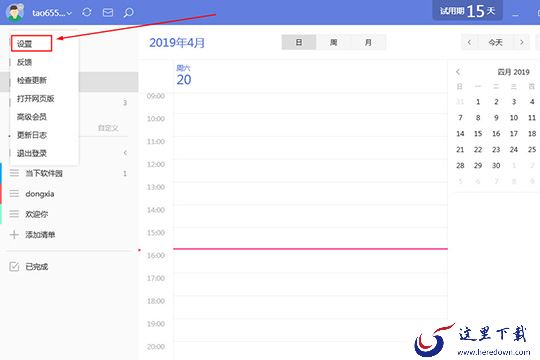
Task: Click the handle icon beside 当下软件园
Action: coord(14,173)
